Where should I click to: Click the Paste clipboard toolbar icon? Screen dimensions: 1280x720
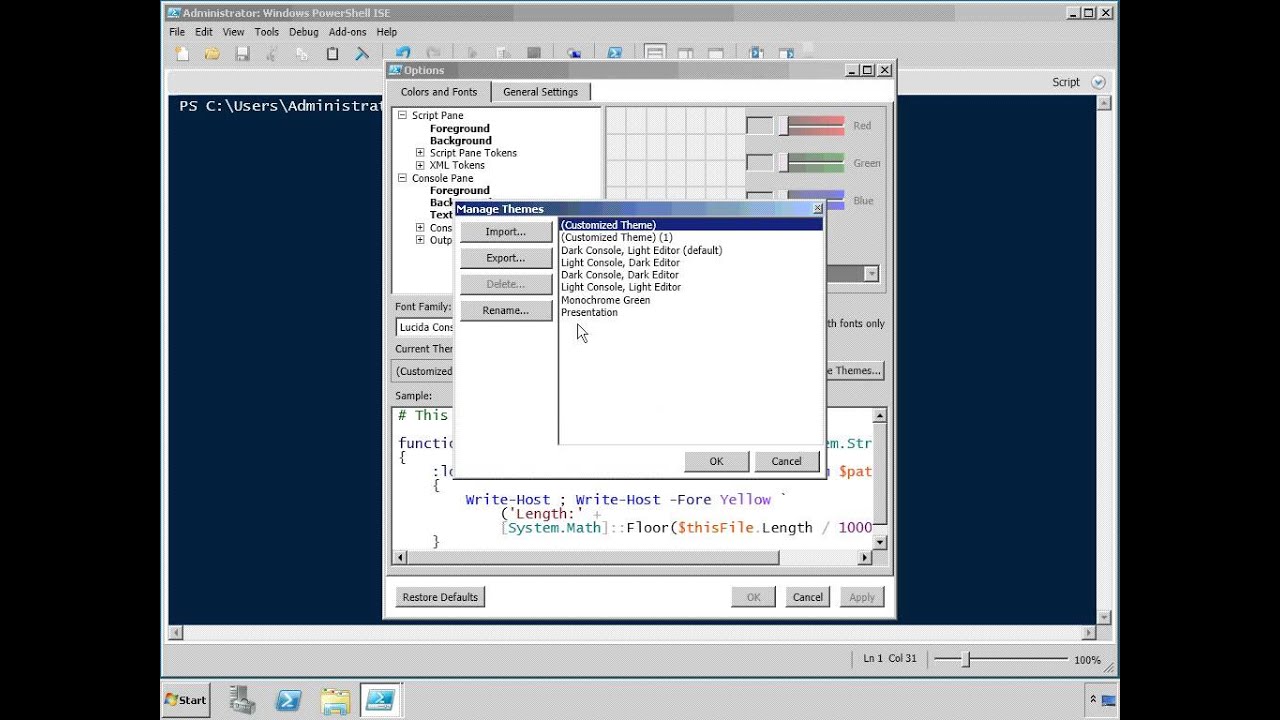pos(332,54)
